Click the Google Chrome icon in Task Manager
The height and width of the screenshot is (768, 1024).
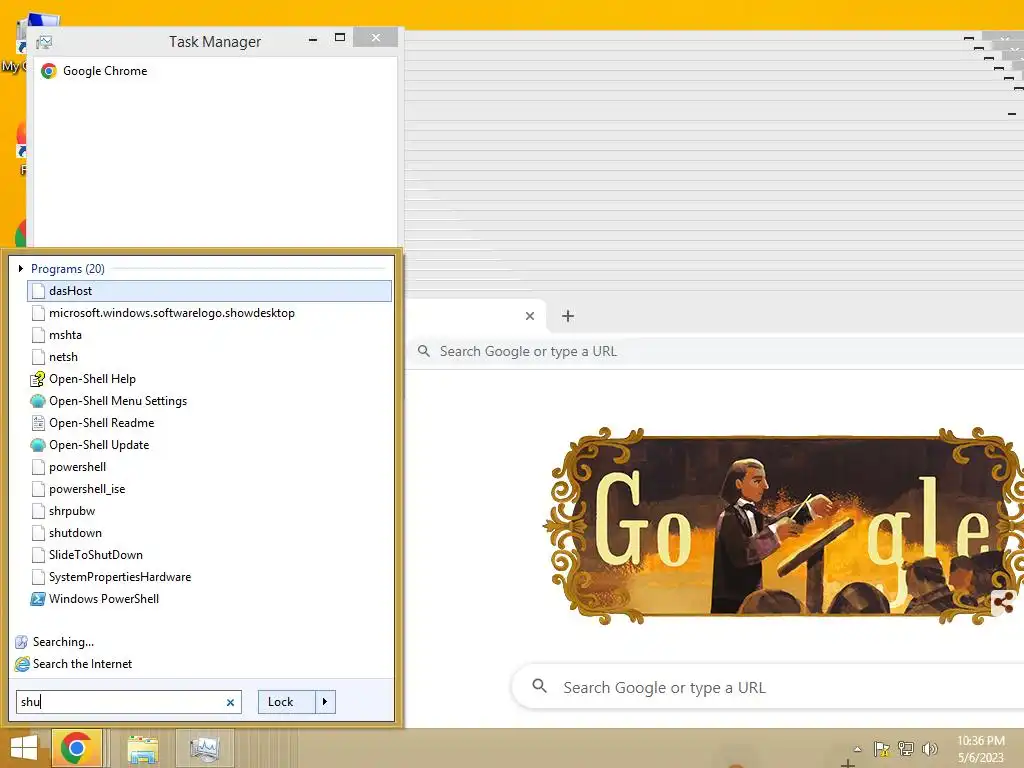pos(48,71)
